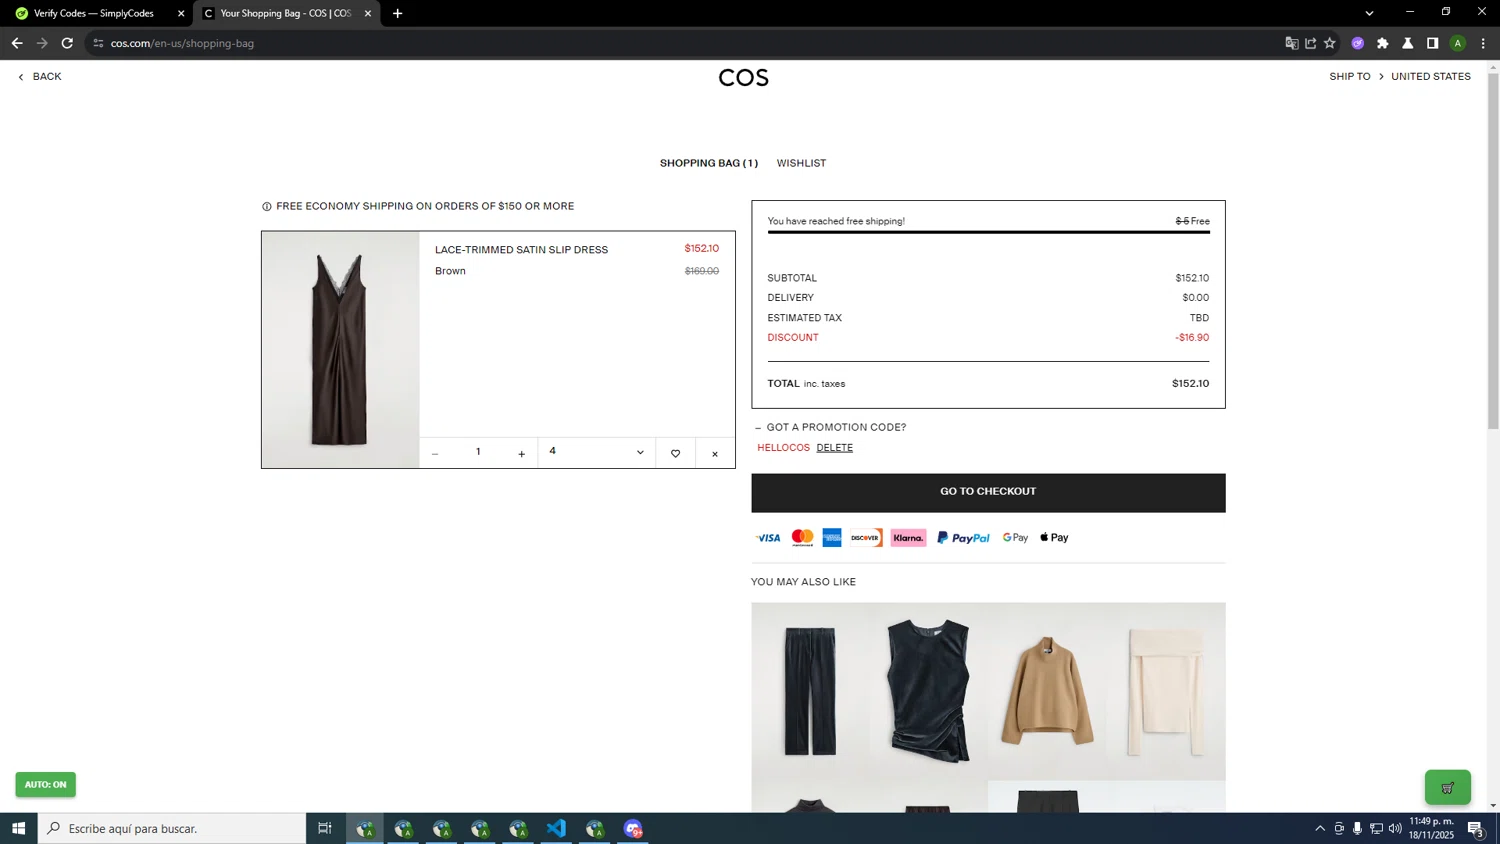Click the translate page icon
The width and height of the screenshot is (1500, 844).
[x=1292, y=43]
